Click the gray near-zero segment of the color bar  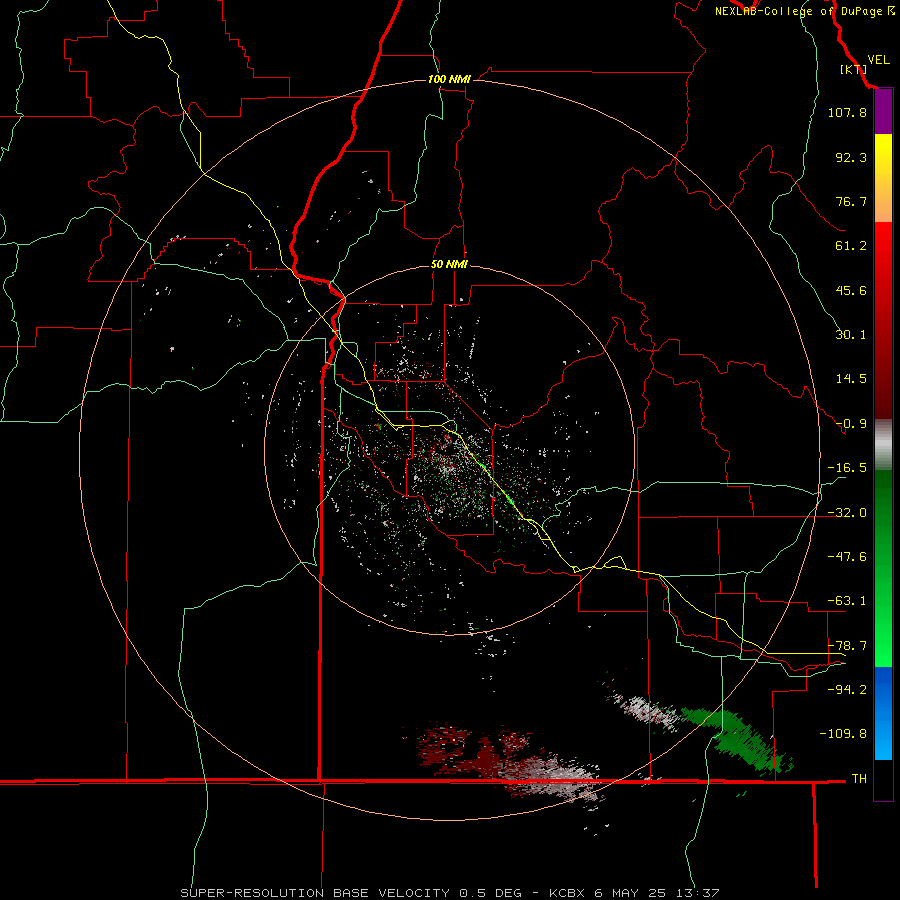(x=883, y=444)
